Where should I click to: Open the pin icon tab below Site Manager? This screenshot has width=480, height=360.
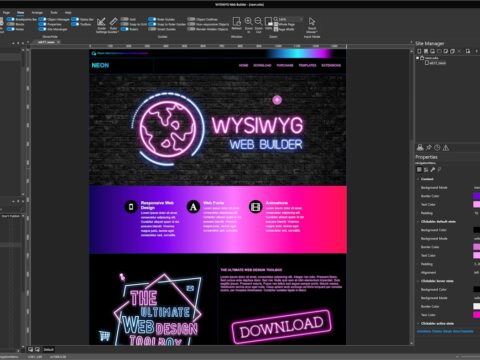pos(429,148)
